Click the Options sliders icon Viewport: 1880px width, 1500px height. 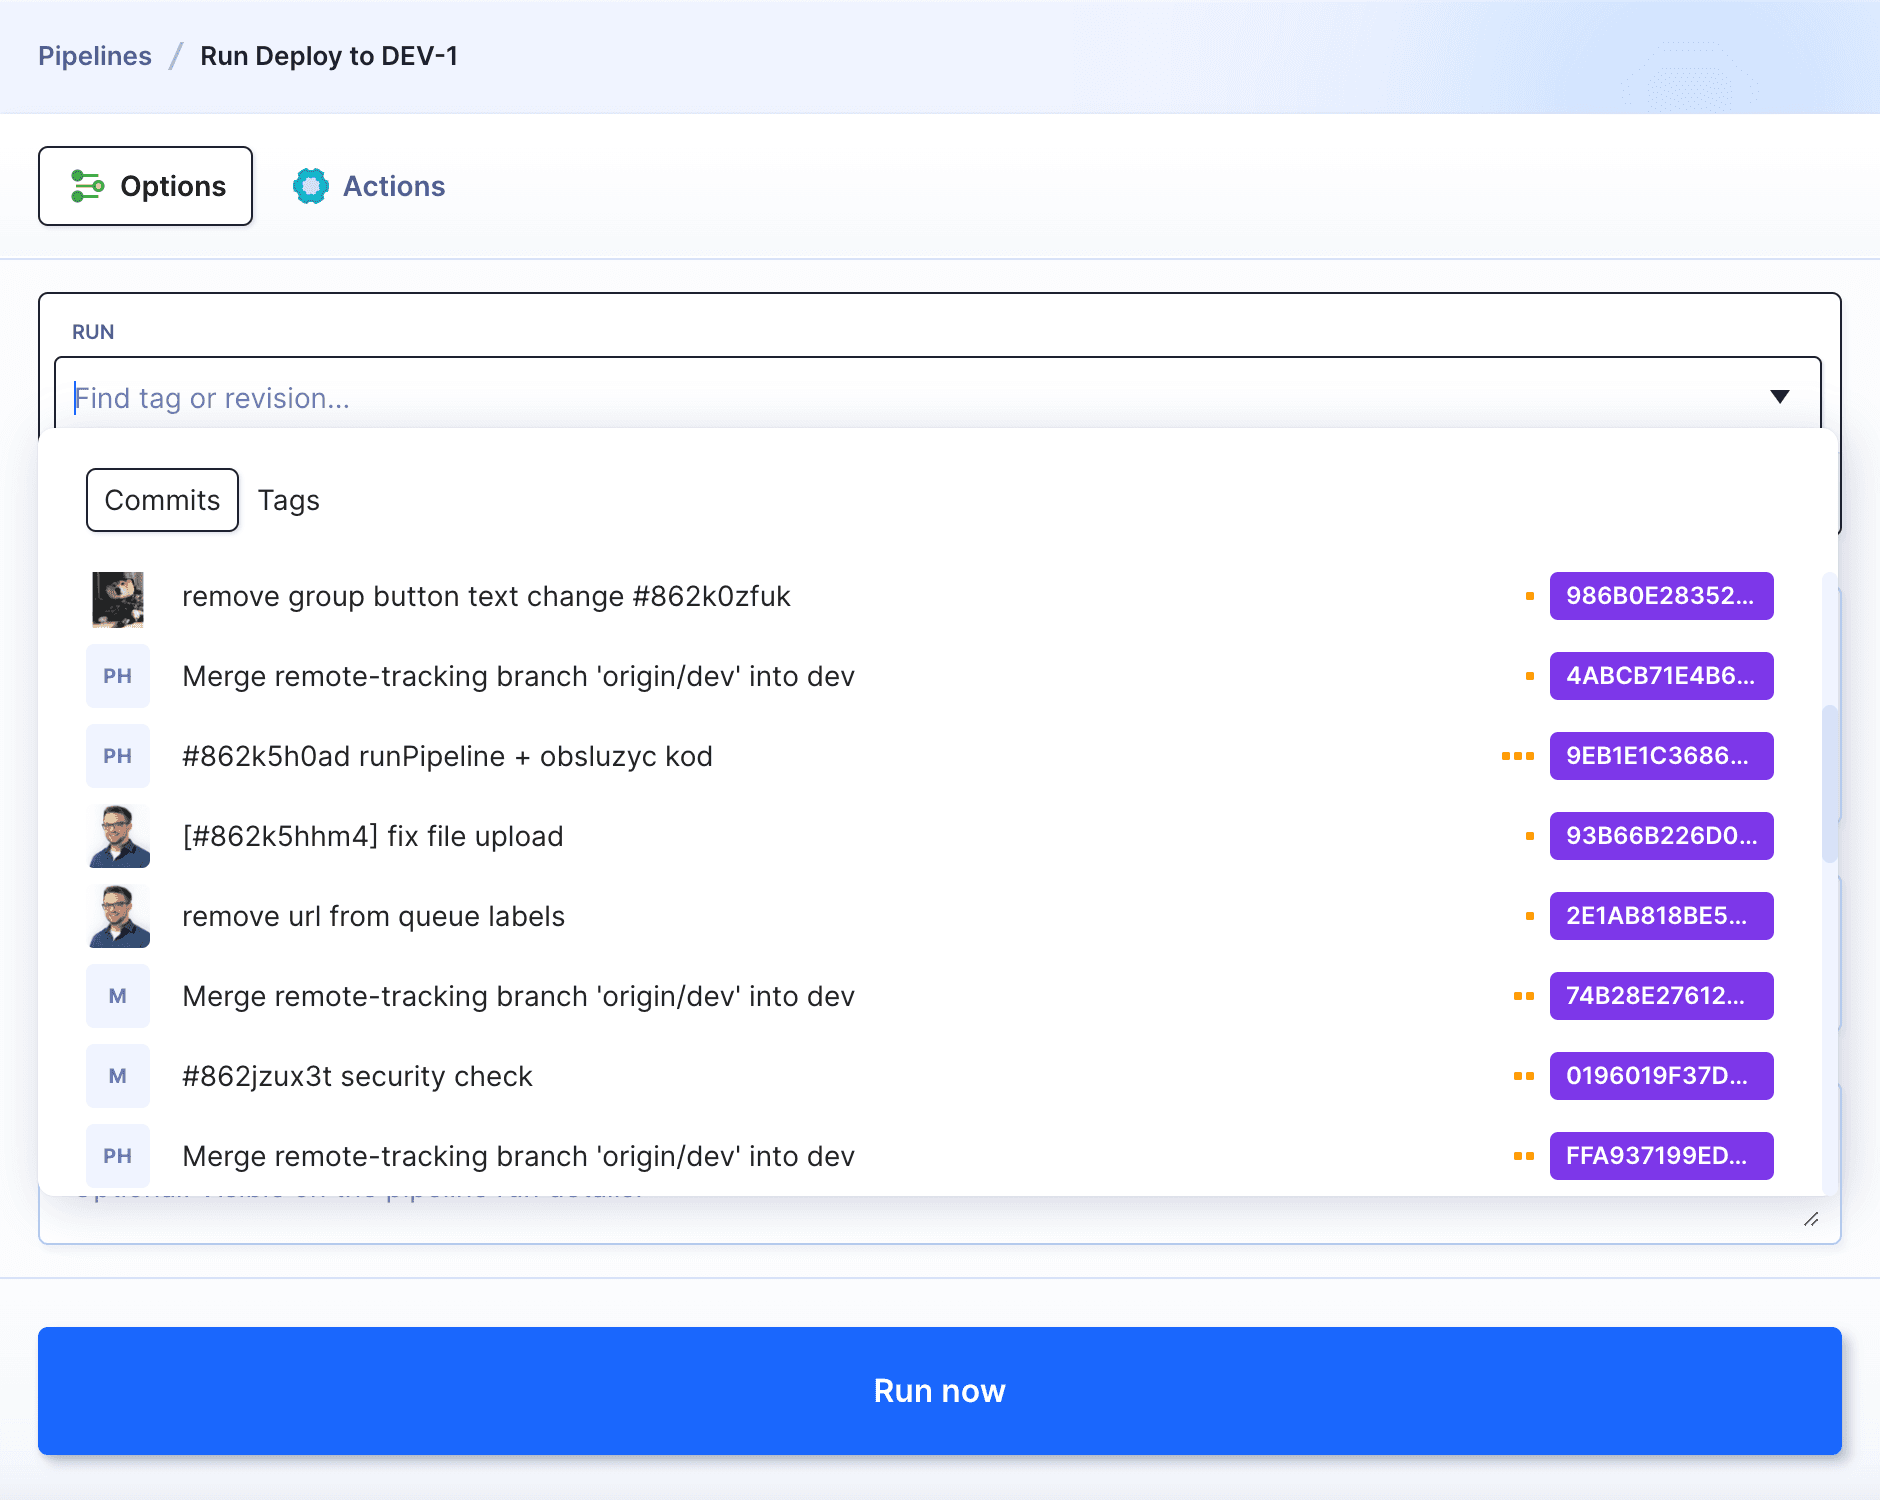(87, 186)
